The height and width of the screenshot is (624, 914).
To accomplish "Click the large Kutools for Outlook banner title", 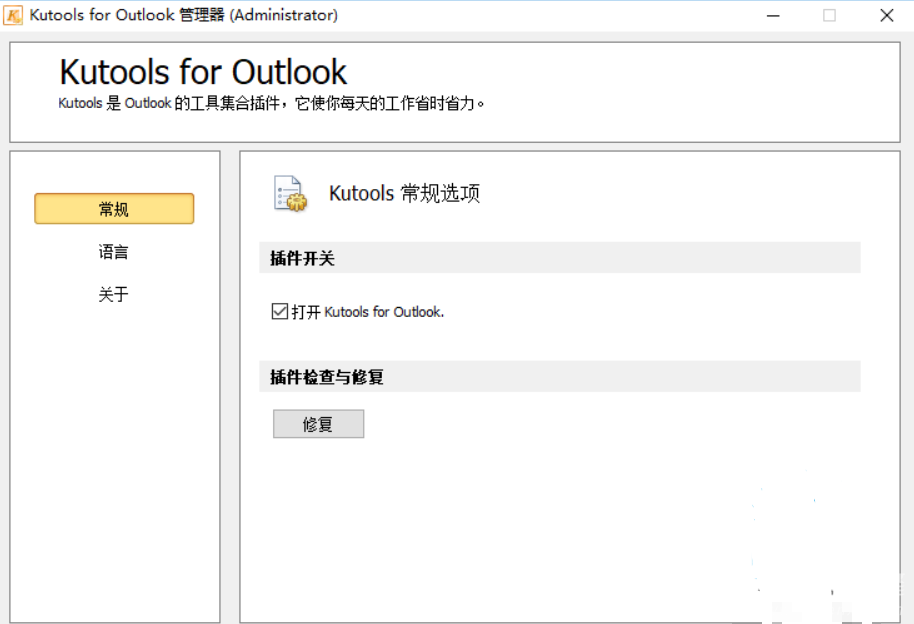I will [x=203, y=72].
